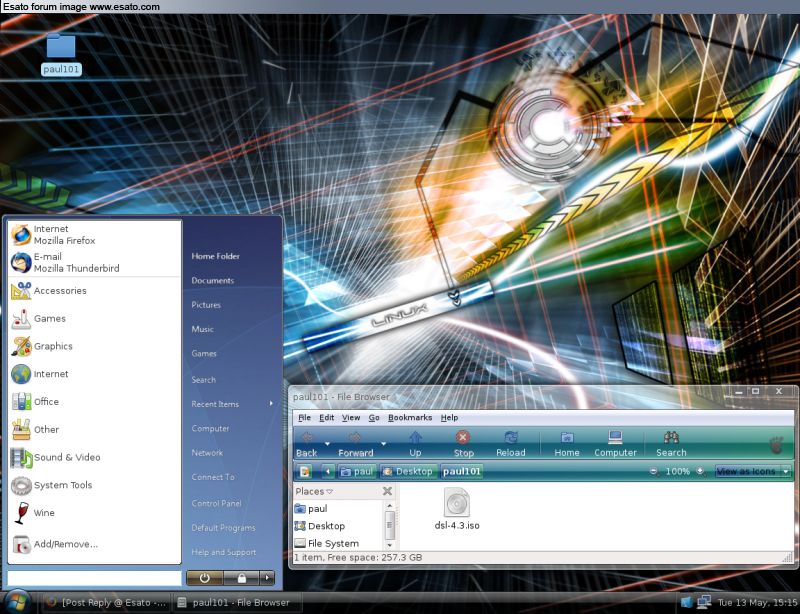Go to Home in File Browser toolbar

tap(567, 444)
